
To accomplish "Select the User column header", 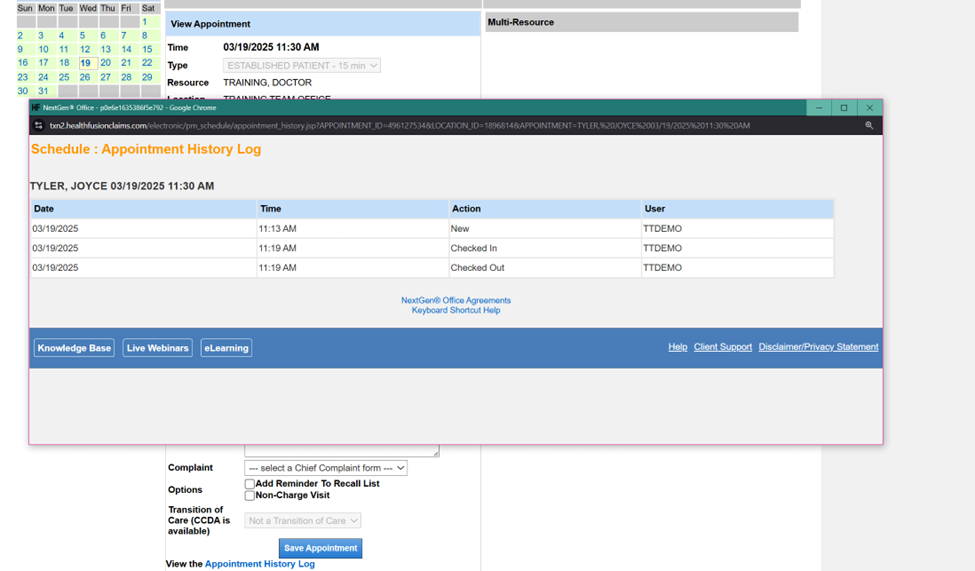I will click(x=737, y=209).
